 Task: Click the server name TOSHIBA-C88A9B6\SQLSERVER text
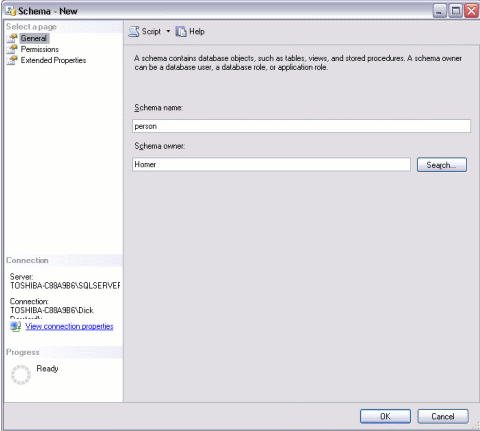pyautogui.click(x=65, y=286)
